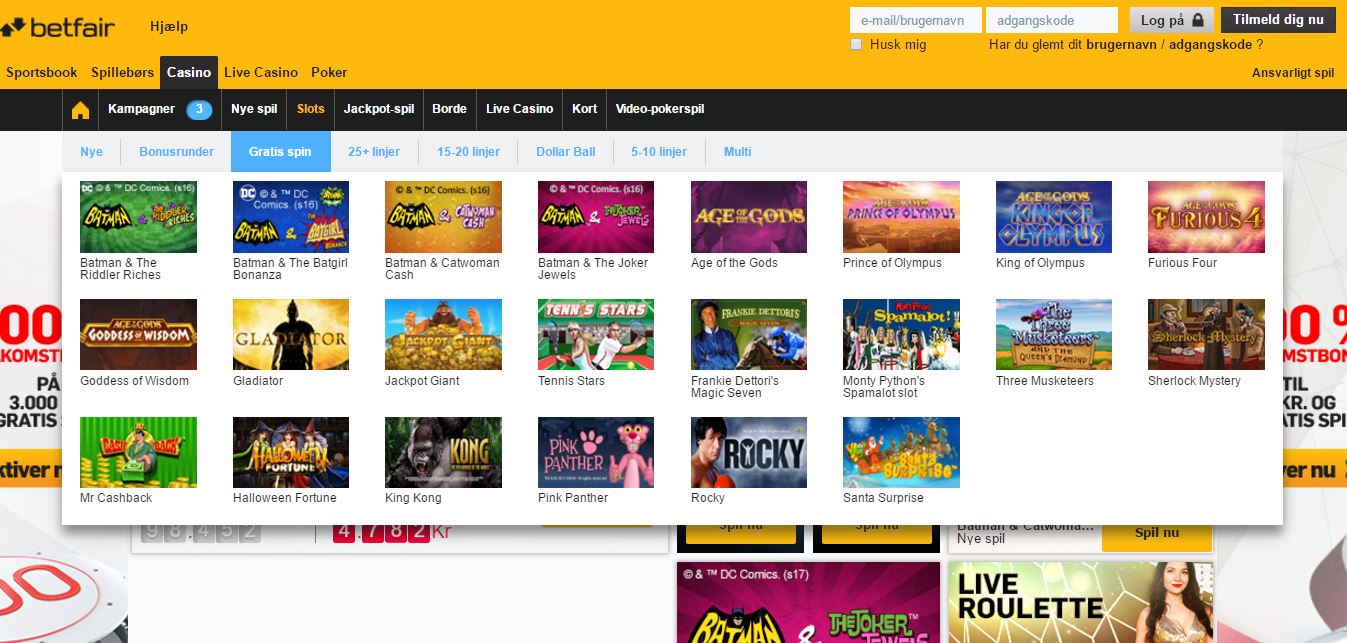Select the Rocky slot thumbnail

(x=748, y=452)
